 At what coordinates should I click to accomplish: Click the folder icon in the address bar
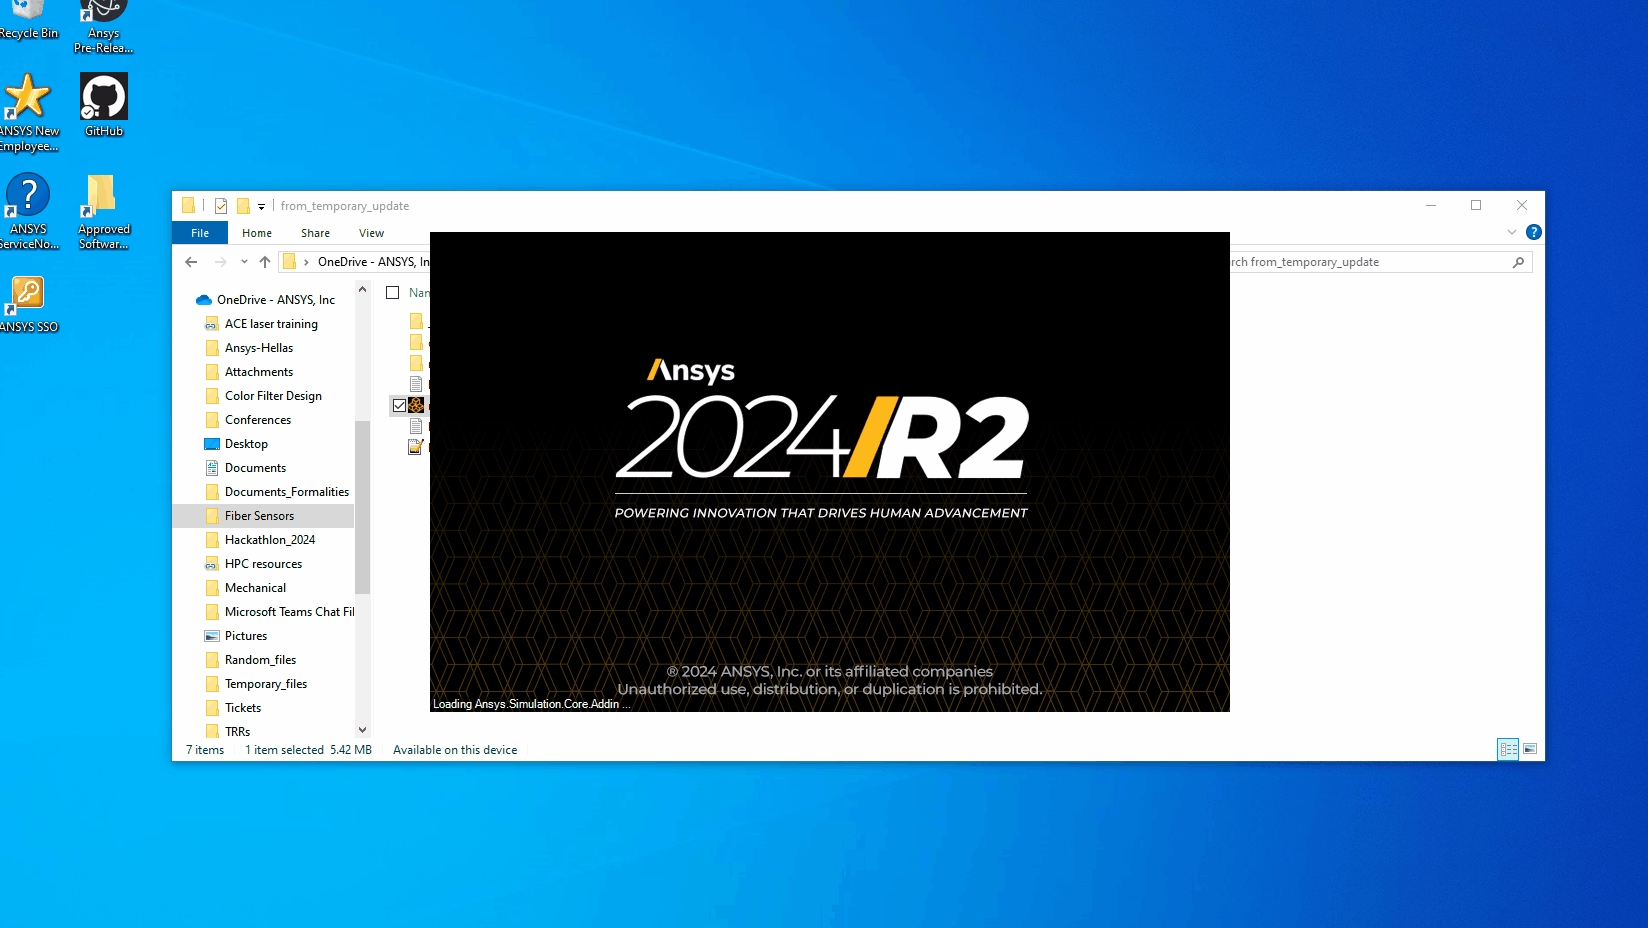(x=289, y=262)
